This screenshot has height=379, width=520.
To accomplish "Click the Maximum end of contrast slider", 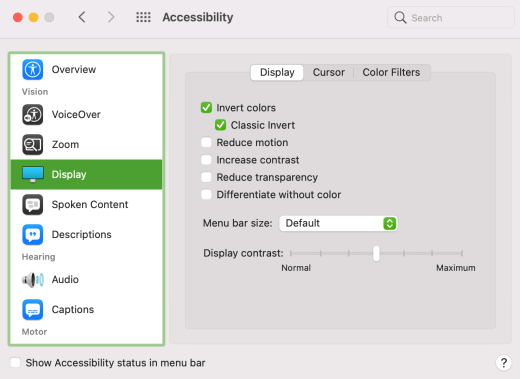I will 462,253.
